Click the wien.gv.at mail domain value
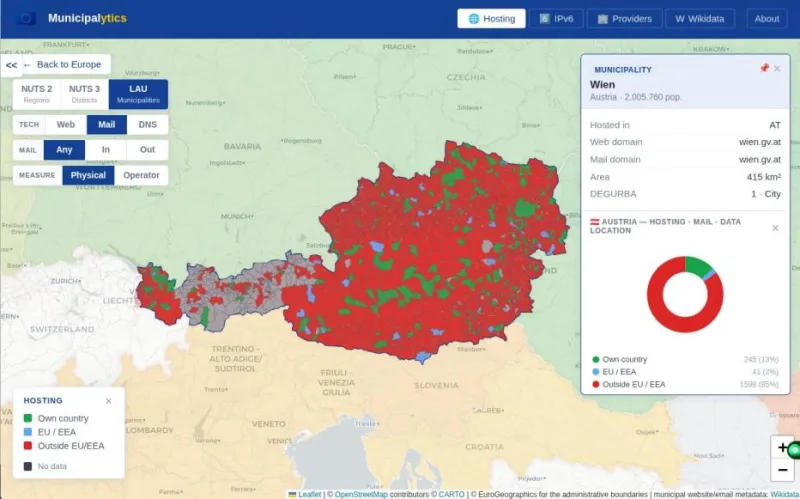Viewport: 800px width, 499px height. 760,159
